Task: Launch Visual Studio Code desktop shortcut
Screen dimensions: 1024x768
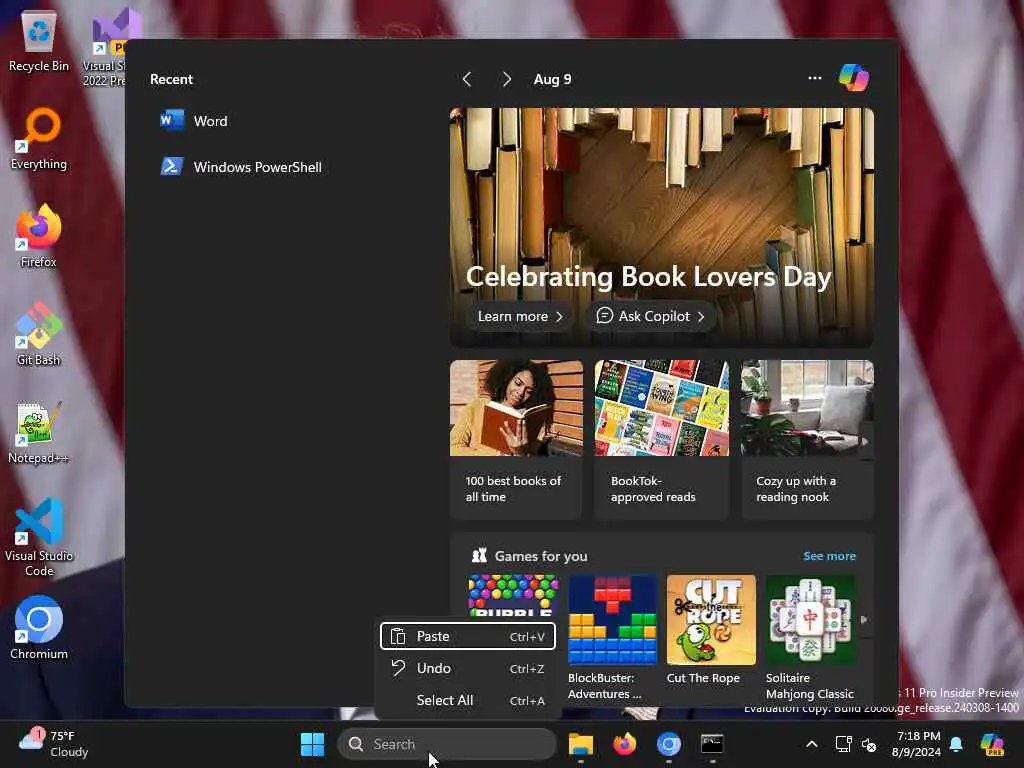Action: (x=39, y=537)
